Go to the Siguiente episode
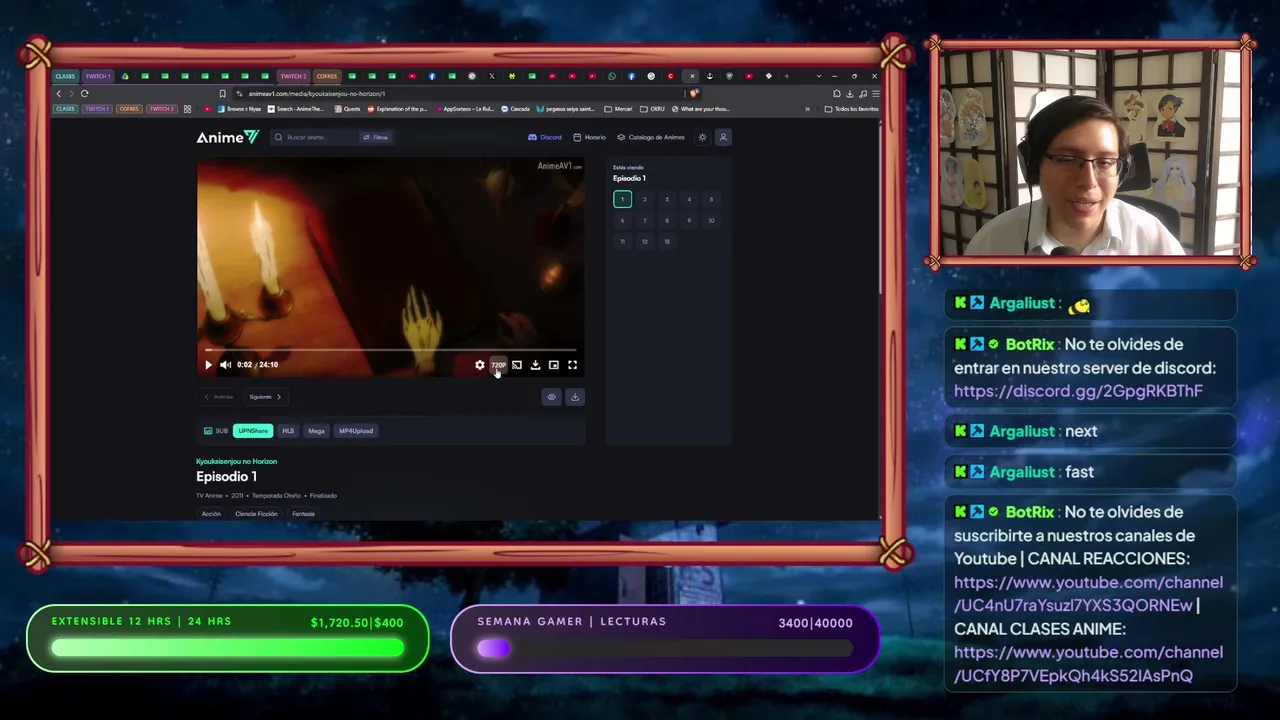The width and height of the screenshot is (1280, 720). [x=264, y=397]
